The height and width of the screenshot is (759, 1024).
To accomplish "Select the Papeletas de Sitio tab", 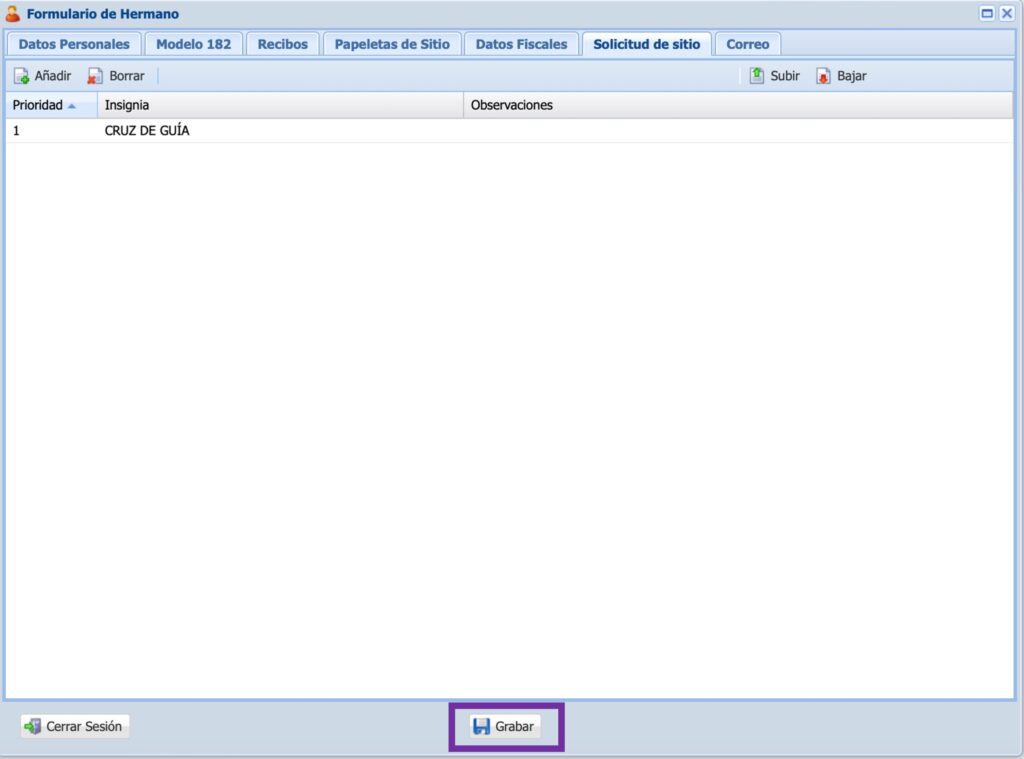I will click(392, 44).
